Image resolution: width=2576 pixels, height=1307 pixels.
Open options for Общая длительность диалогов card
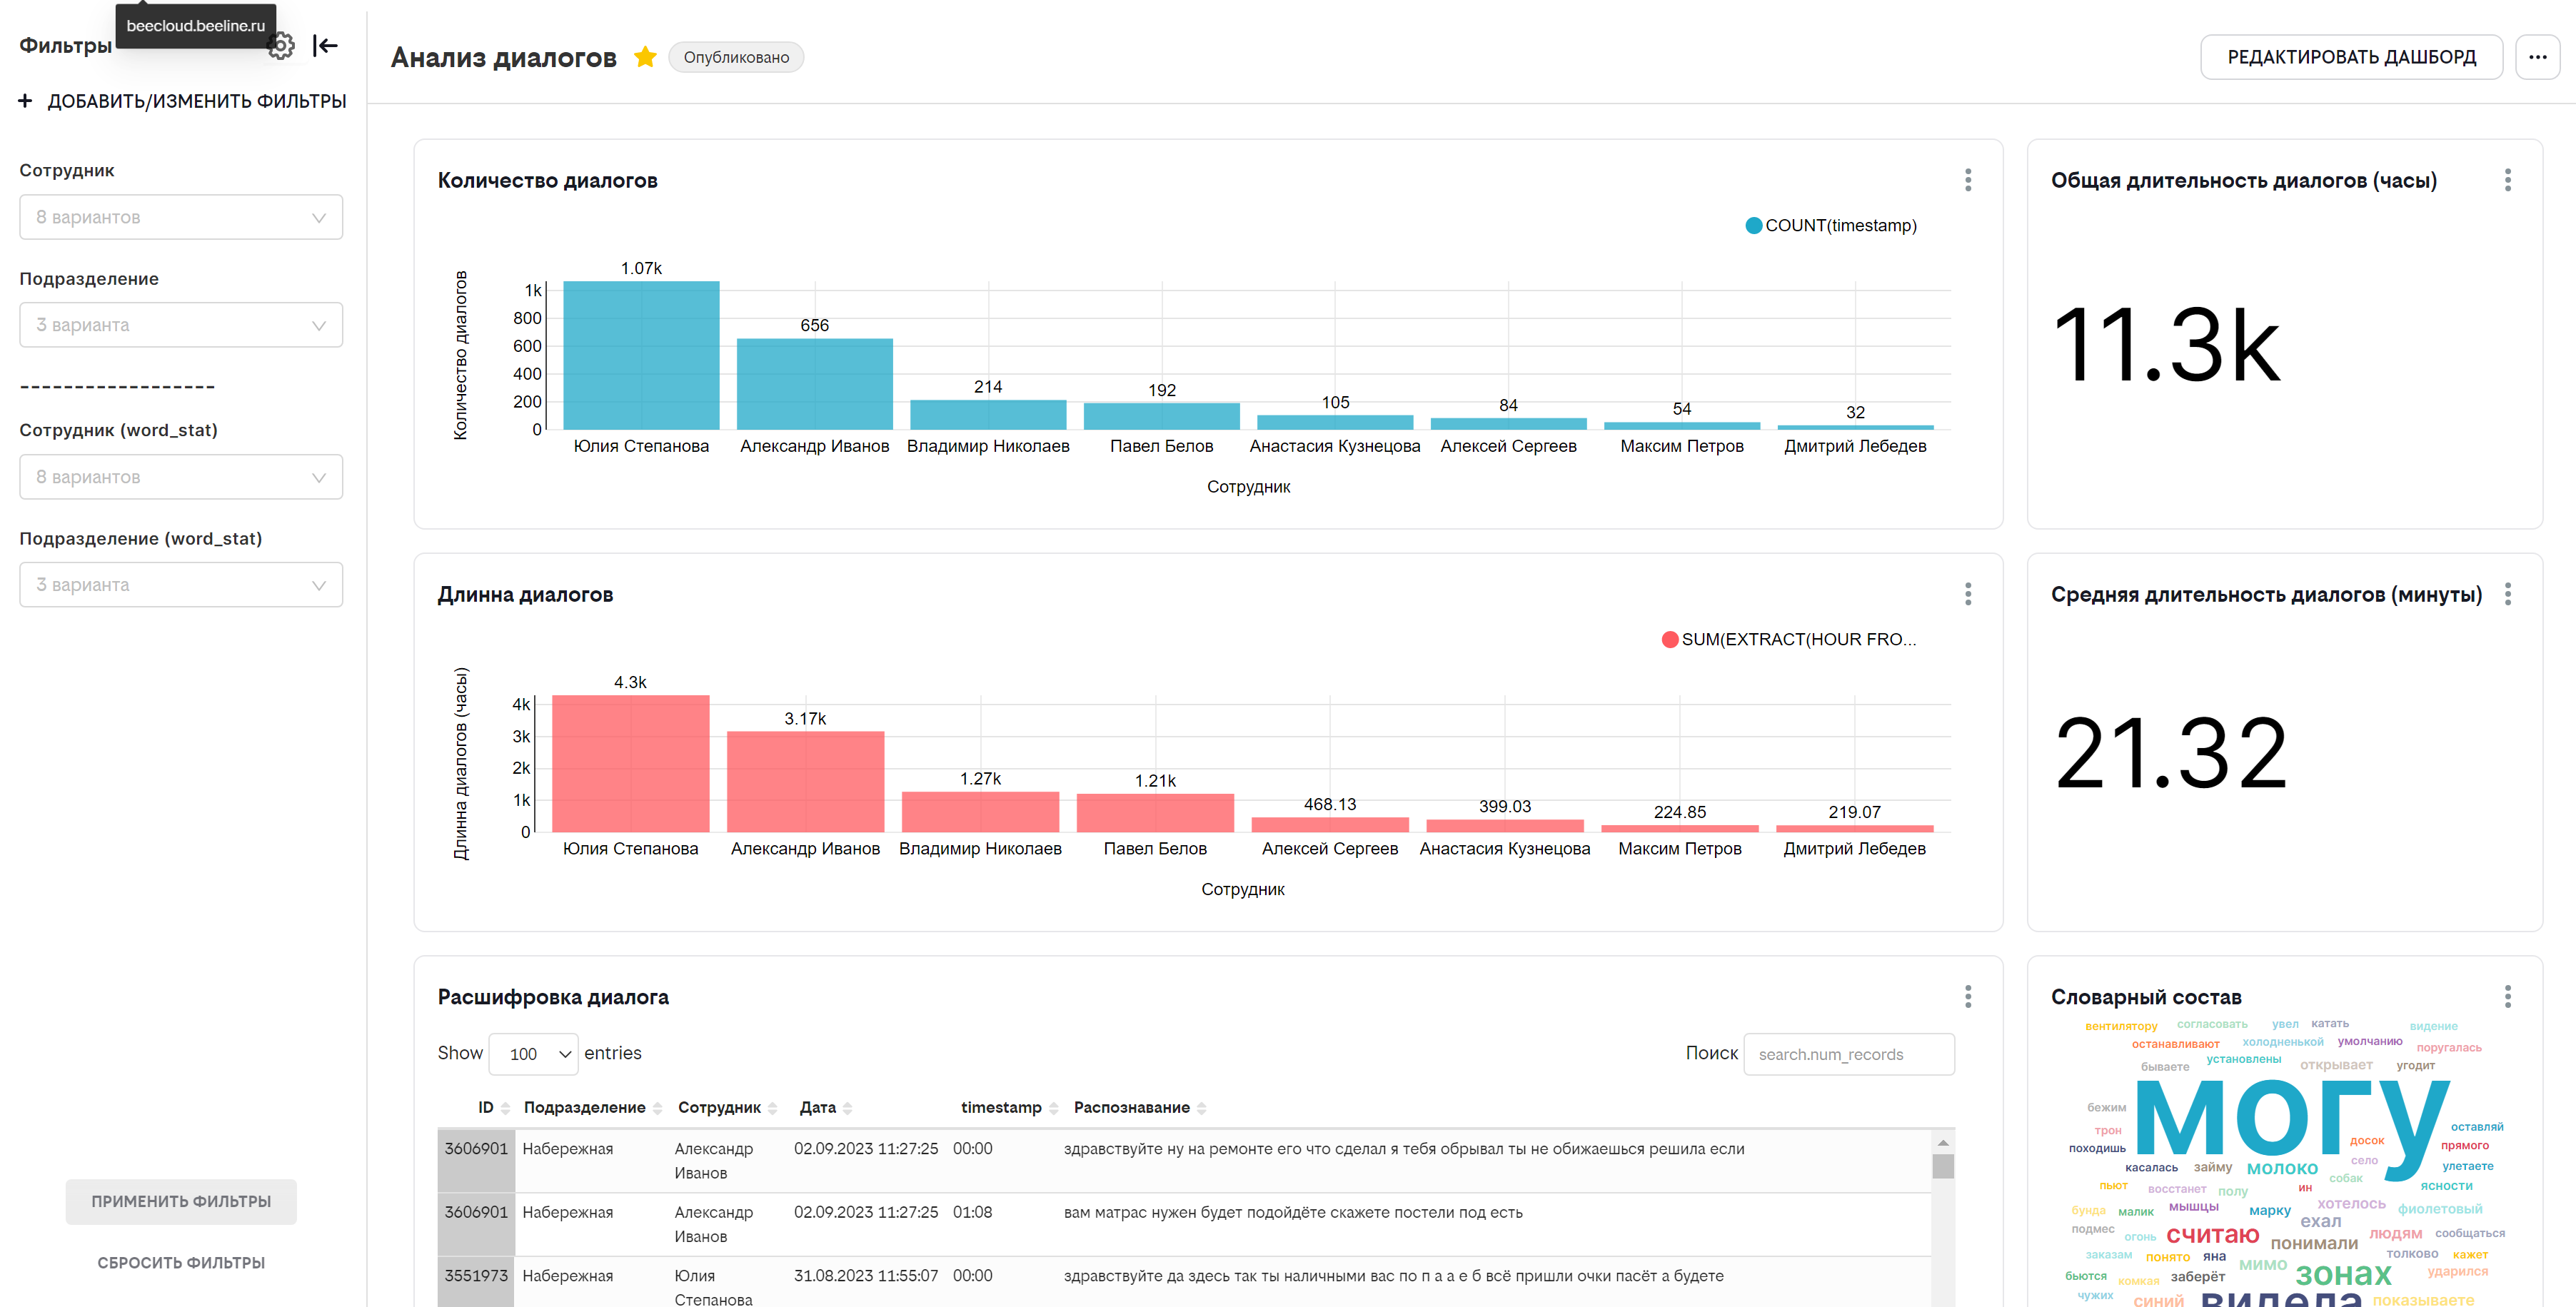[2507, 180]
